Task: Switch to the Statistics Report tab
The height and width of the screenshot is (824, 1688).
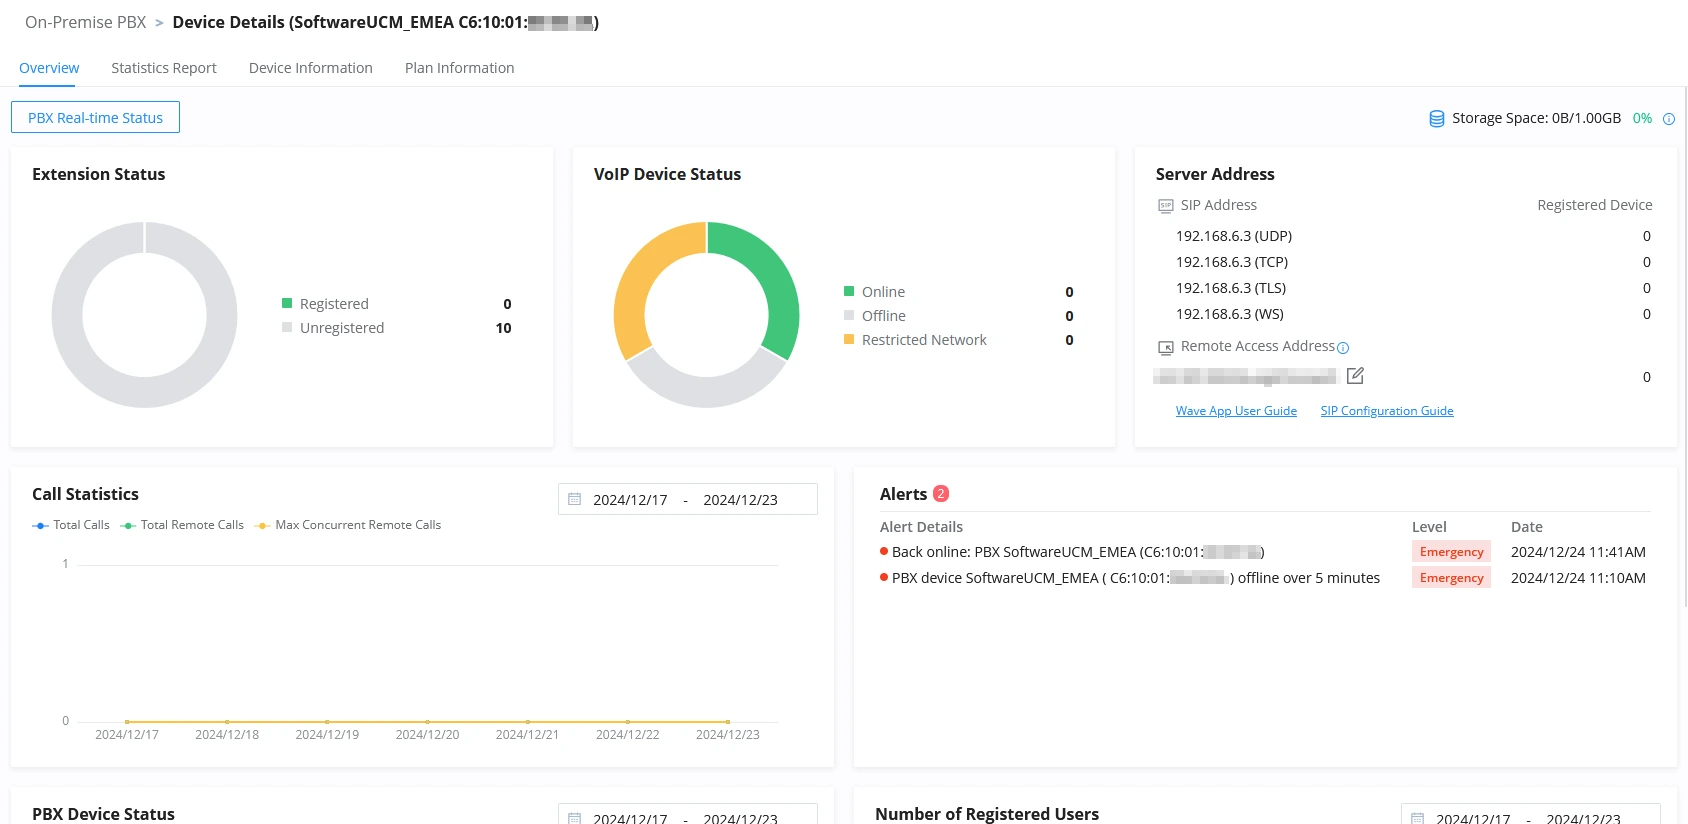Action: click(x=164, y=68)
